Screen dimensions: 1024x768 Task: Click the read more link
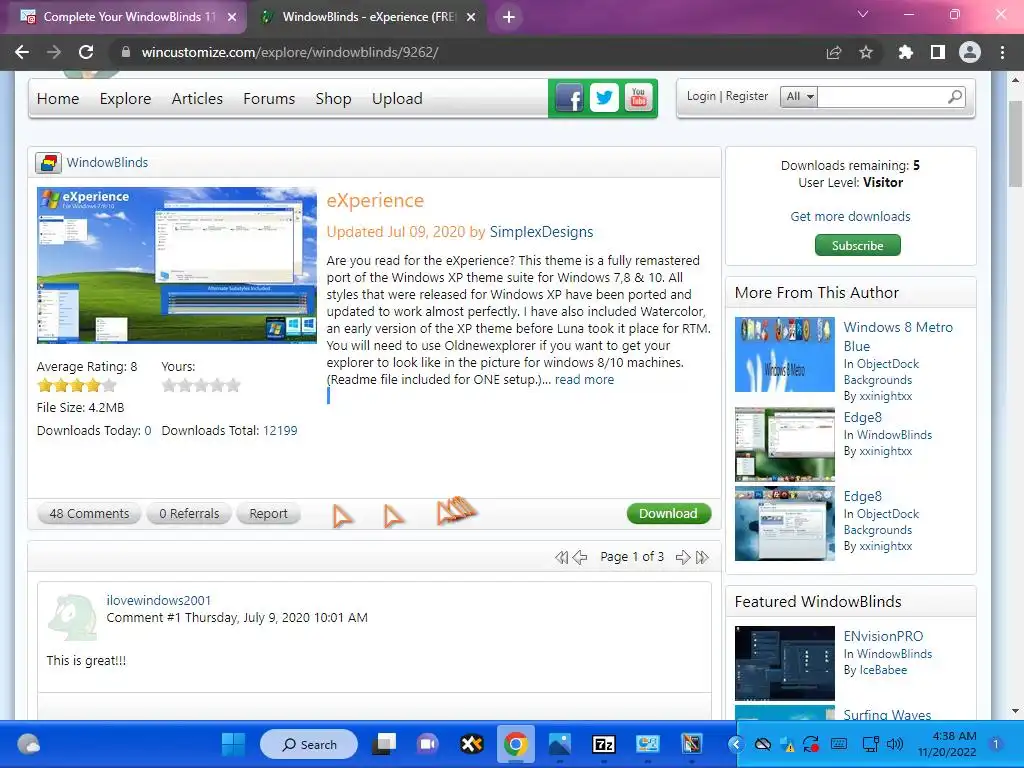[x=584, y=379]
